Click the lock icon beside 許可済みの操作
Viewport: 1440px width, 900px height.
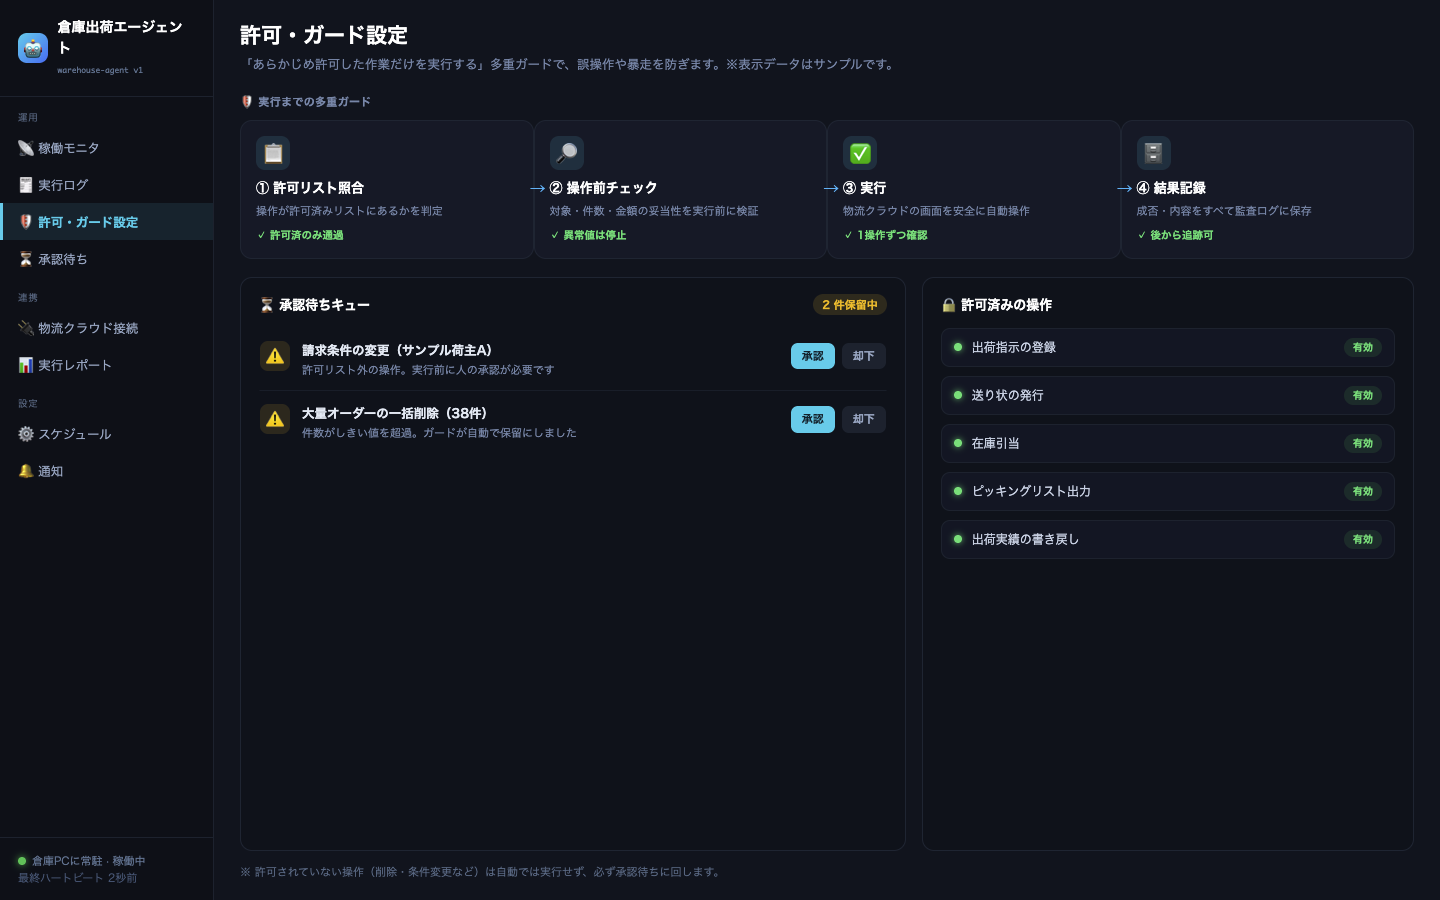[x=949, y=305]
